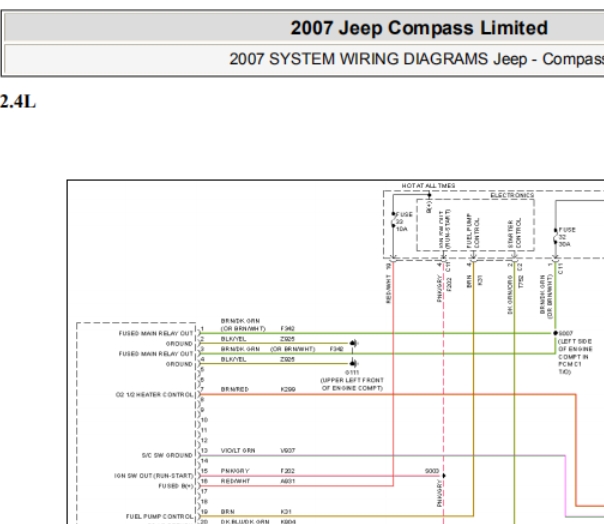
Task: Click the 'FUSED B(+)' pin label
Action: pos(176,486)
